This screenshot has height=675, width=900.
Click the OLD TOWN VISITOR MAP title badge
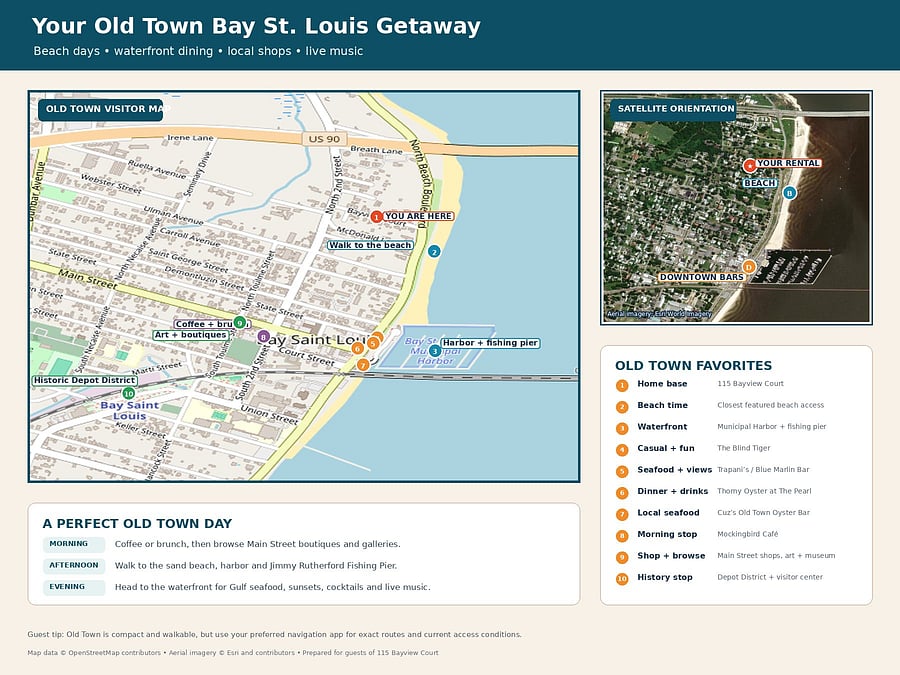[100, 109]
